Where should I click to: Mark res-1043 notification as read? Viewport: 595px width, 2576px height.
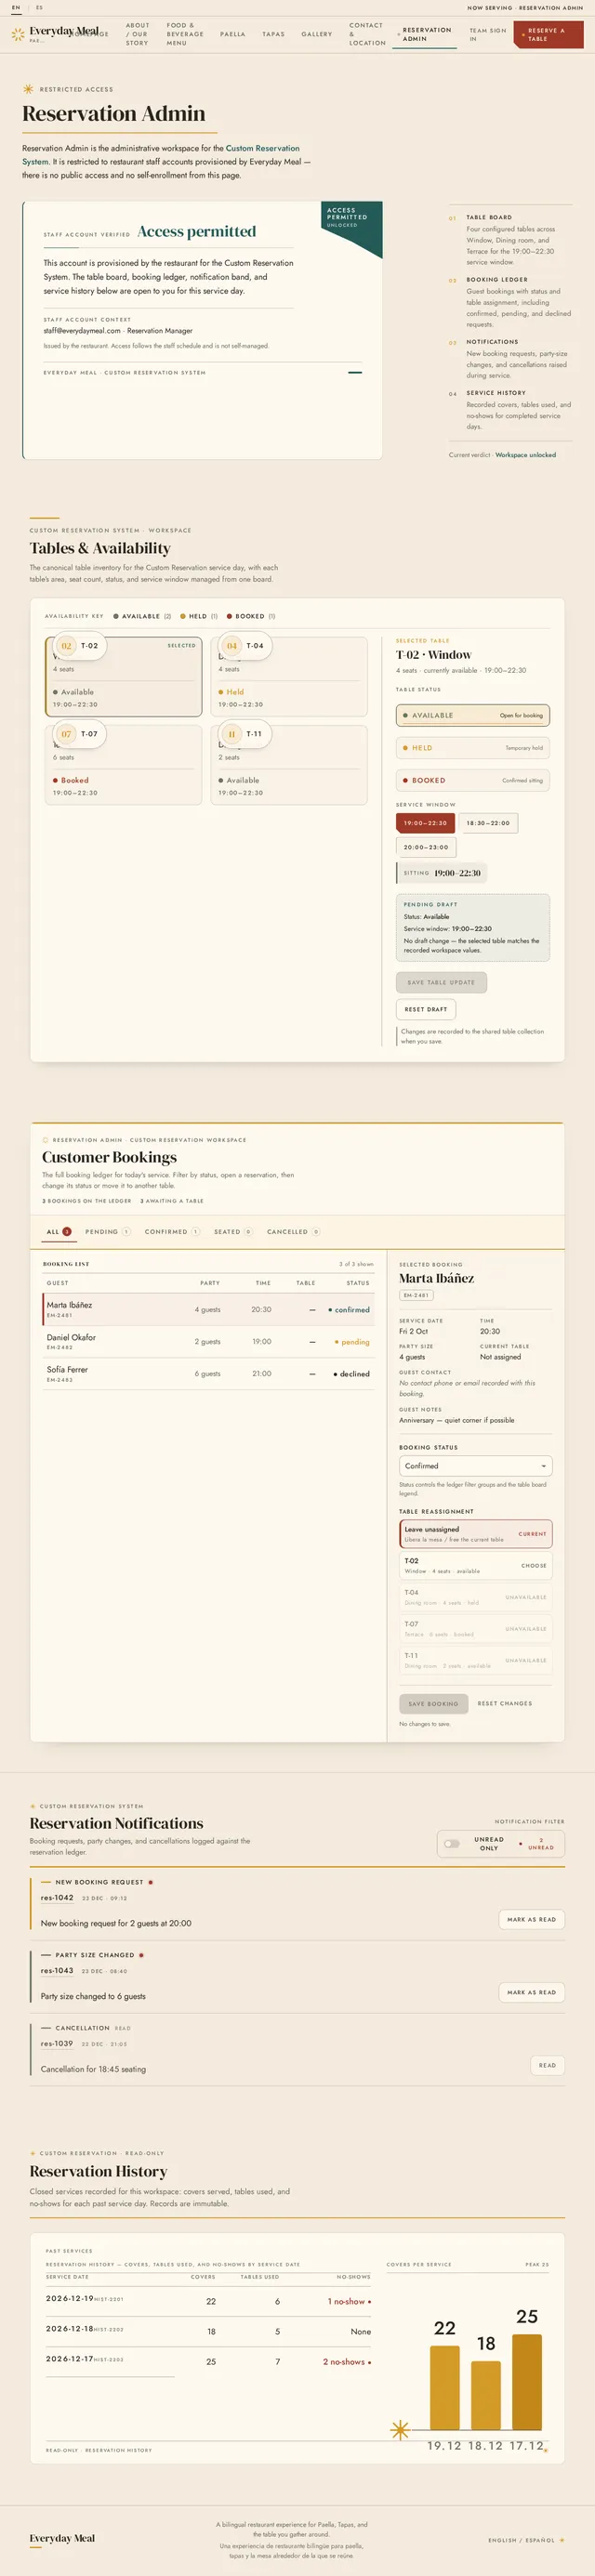tap(532, 1992)
